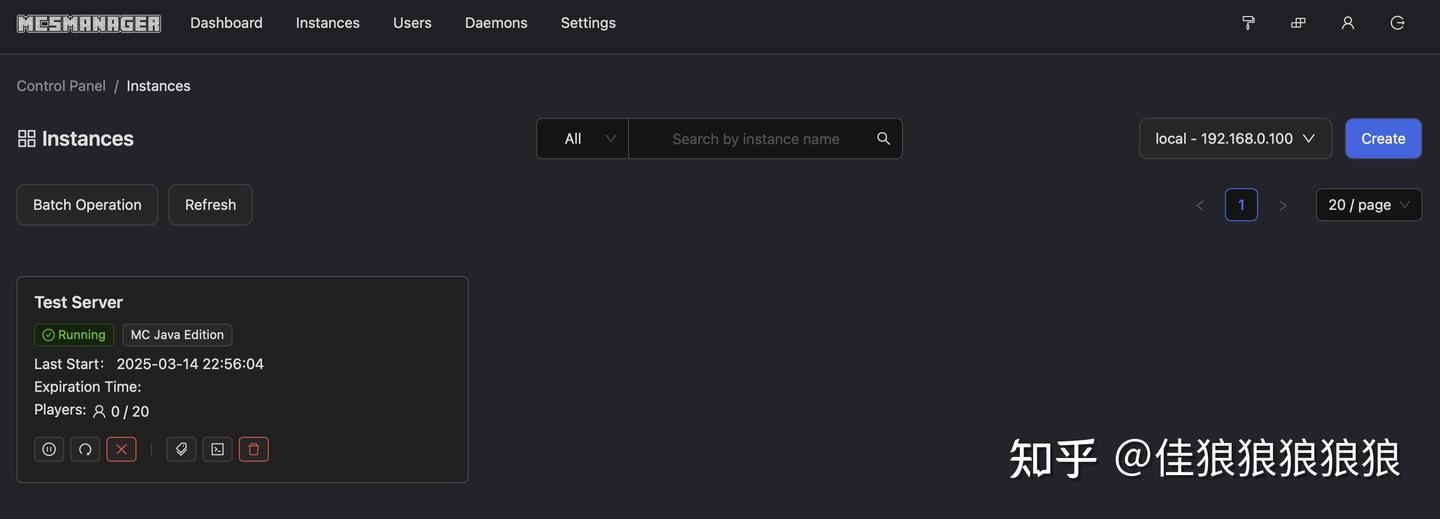Go to the Dashboard menu
The width and height of the screenshot is (1440, 519).
click(226, 23)
